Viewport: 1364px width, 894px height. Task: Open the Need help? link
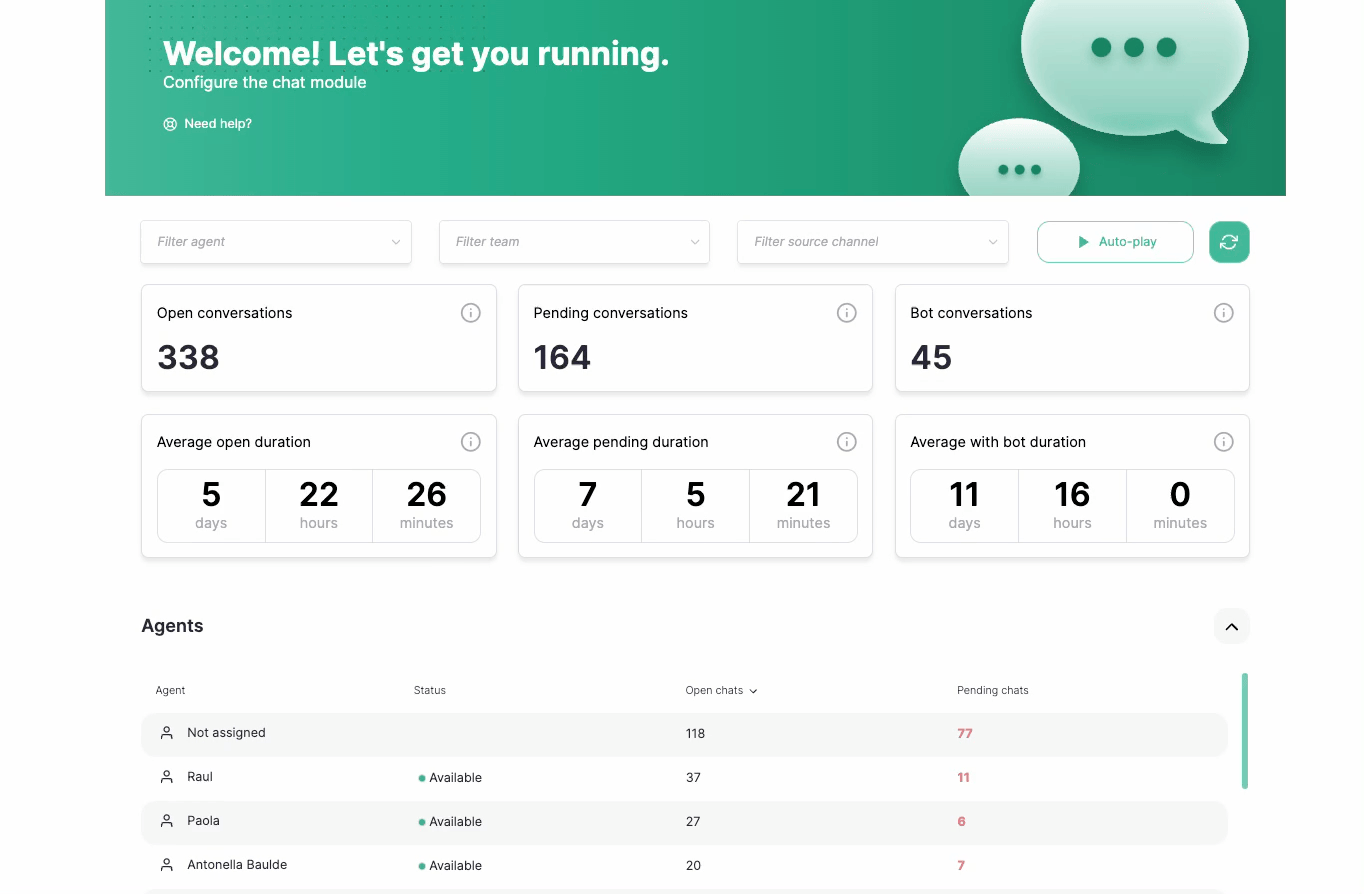[218, 124]
